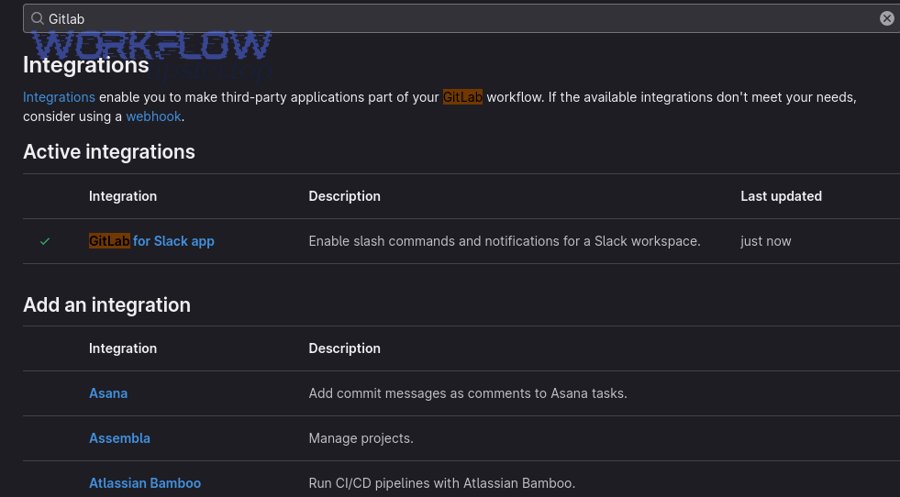Click Integration header in Add an integration table

pos(123,348)
